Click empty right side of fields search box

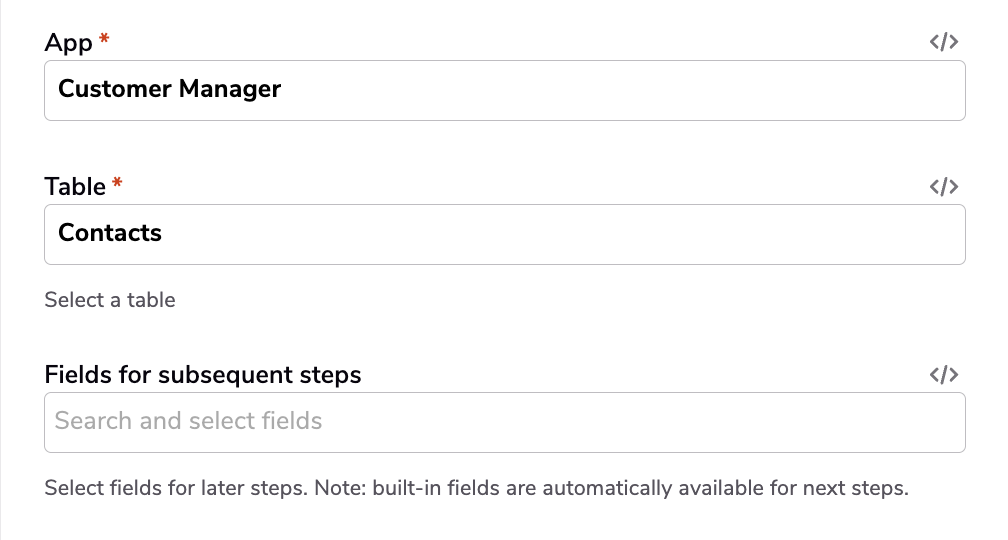(643, 422)
